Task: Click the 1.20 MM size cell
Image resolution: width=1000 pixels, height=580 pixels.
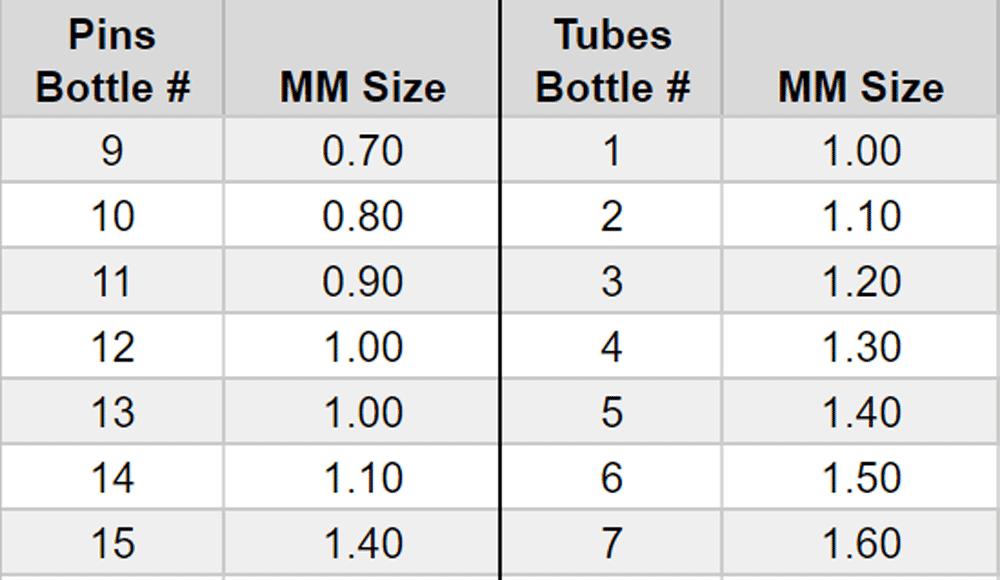Action: (860, 282)
